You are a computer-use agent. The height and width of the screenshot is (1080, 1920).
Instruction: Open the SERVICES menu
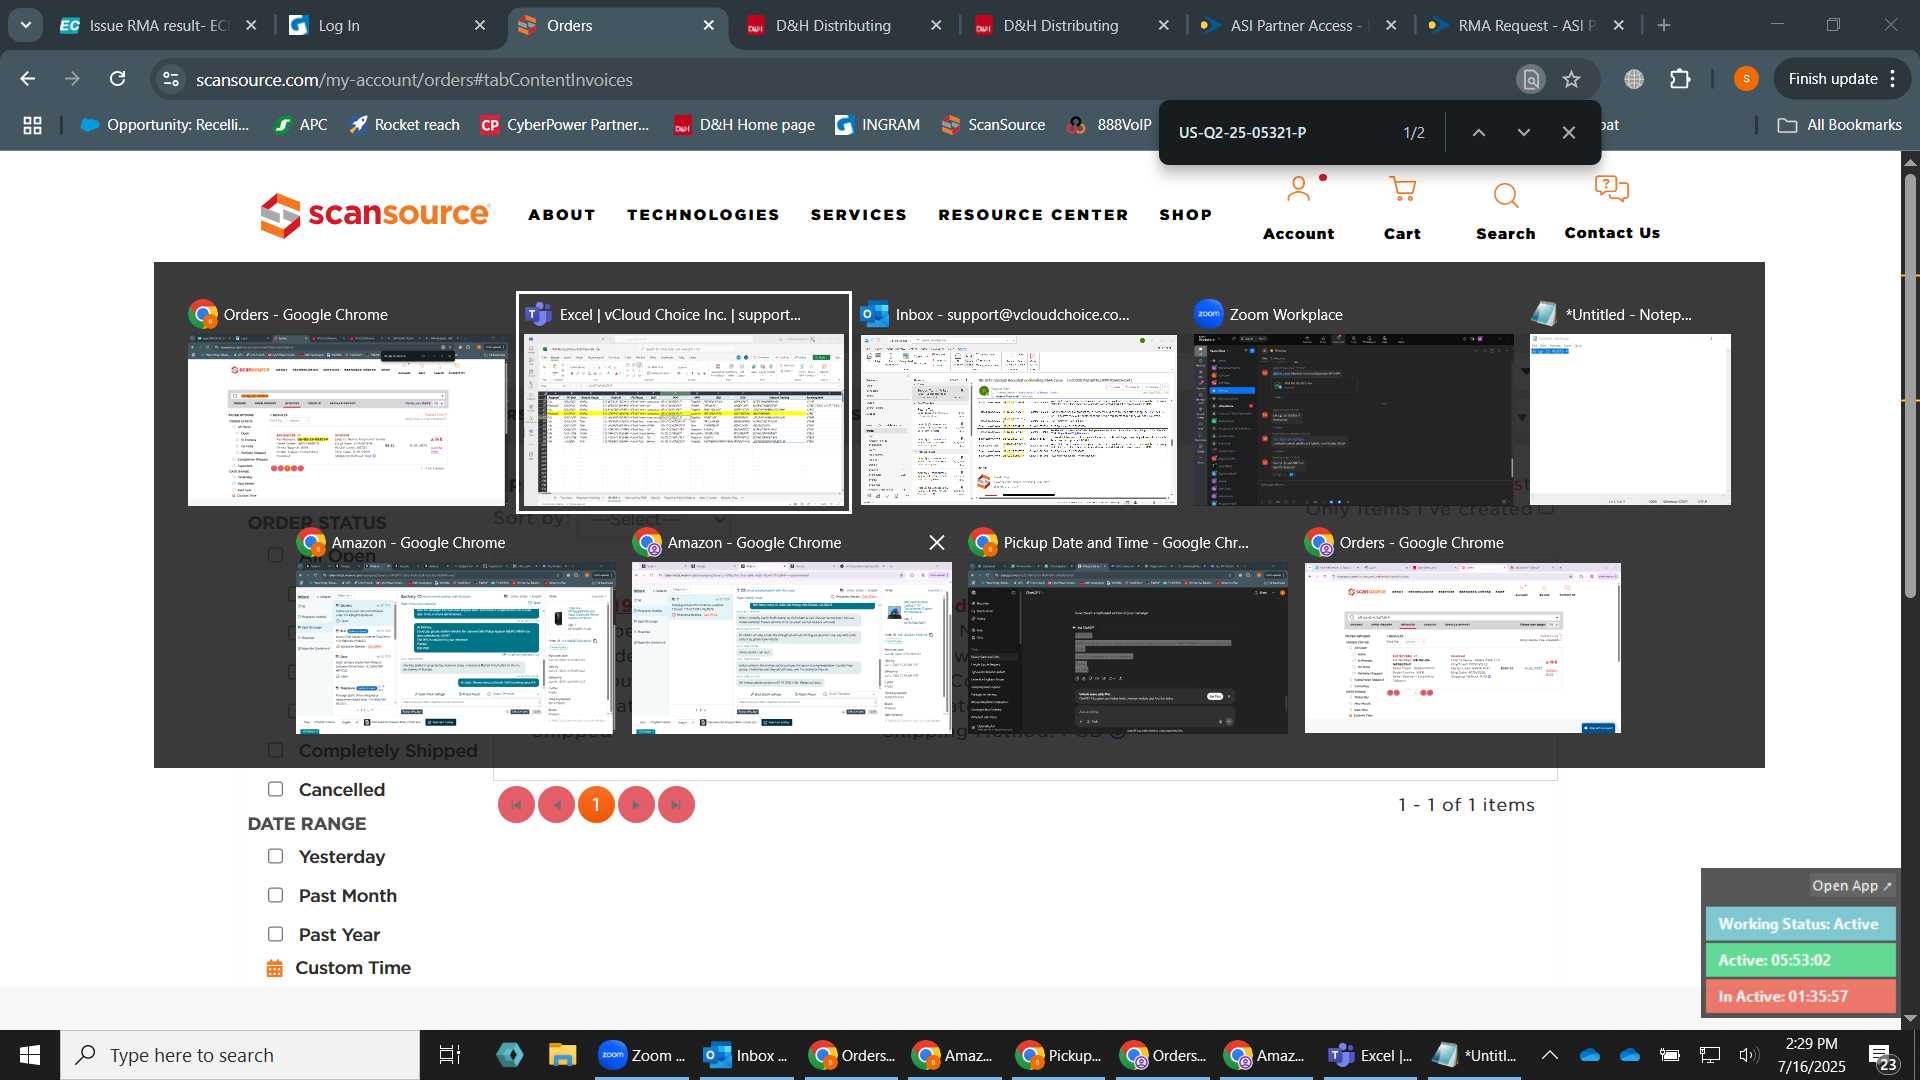[x=859, y=215]
